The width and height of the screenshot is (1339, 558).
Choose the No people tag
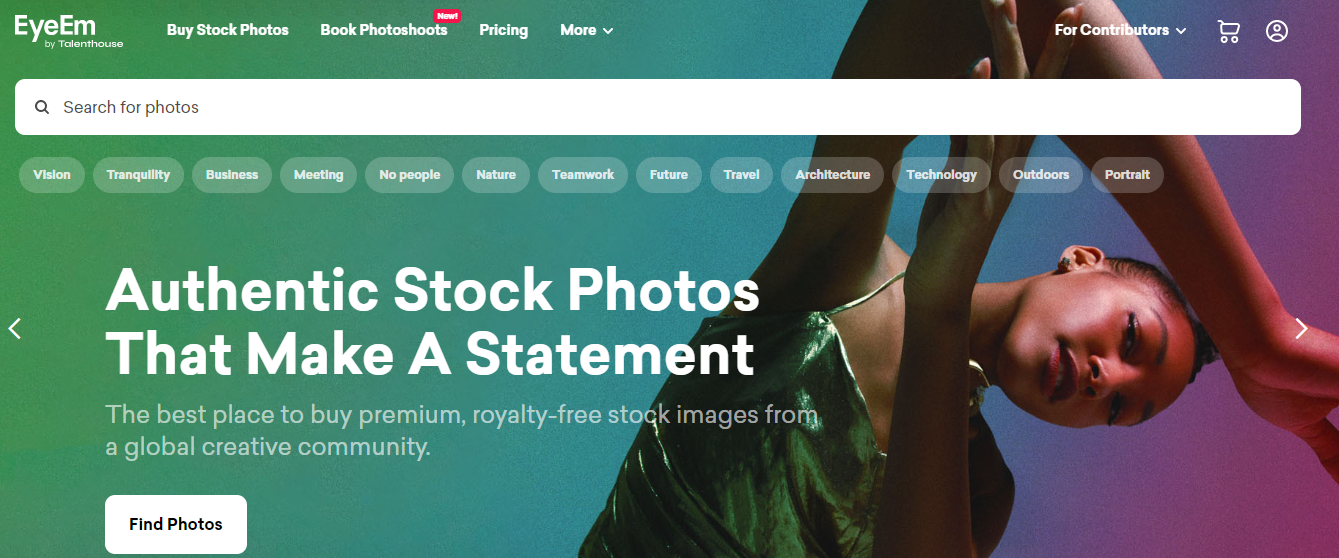click(x=410, y=175)
